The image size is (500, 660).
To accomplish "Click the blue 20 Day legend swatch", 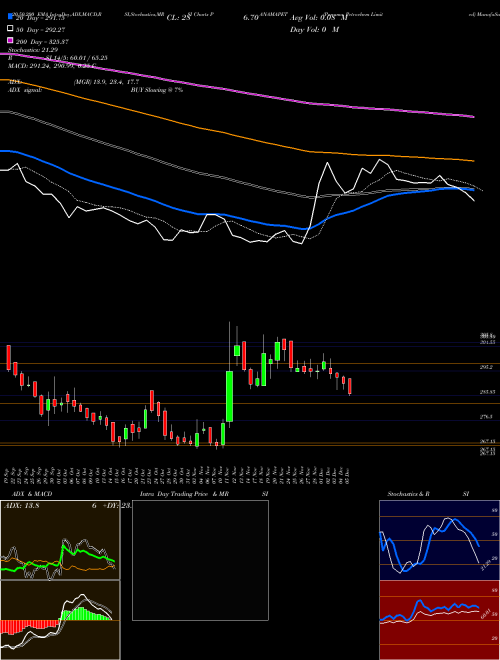I will click(x=10, y=16).
